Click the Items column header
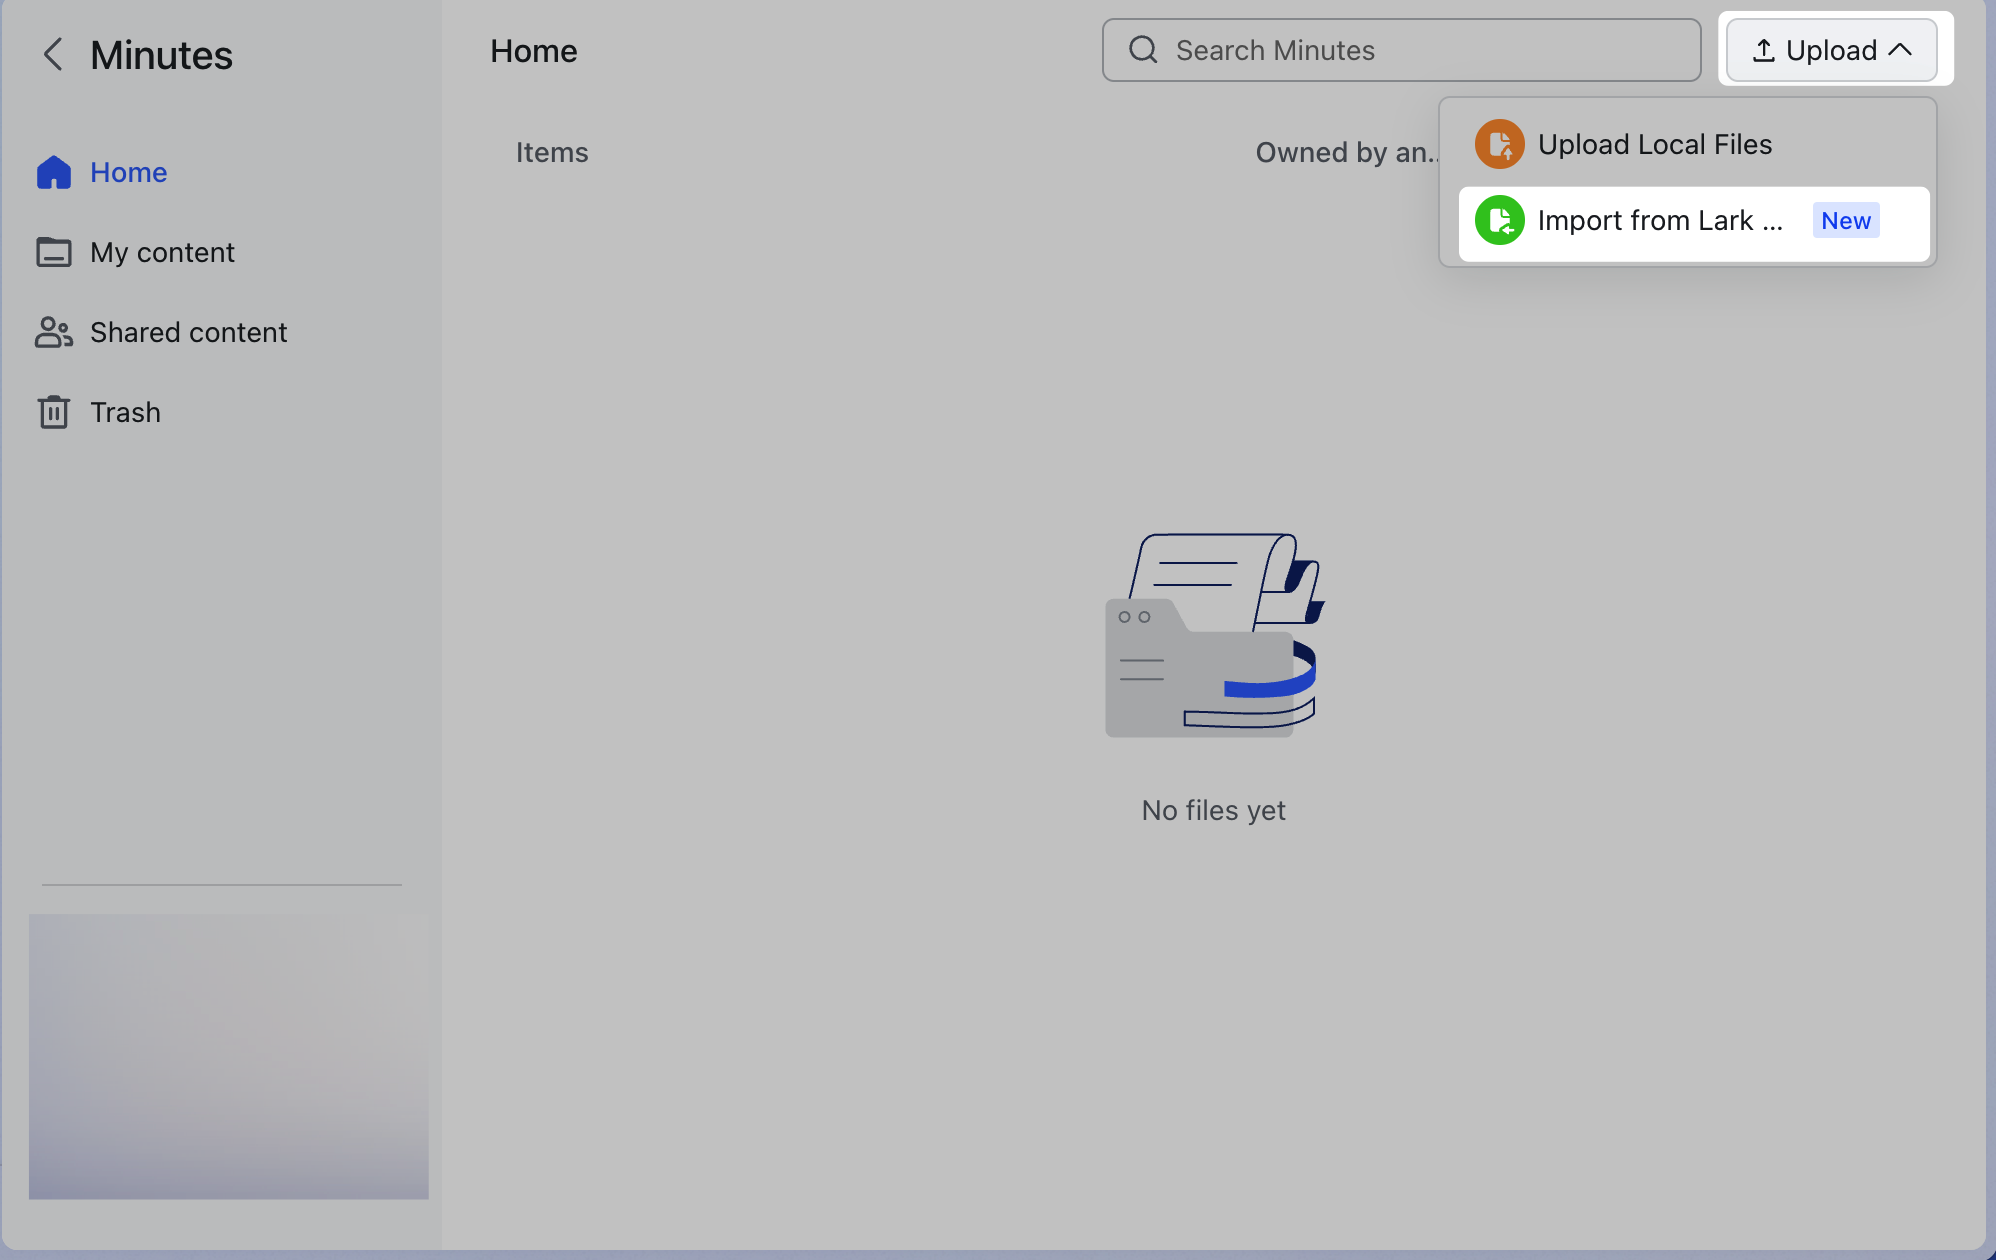Viewport: 1996px width, 1260px height. pyautogui.click(x=552, y=152)
